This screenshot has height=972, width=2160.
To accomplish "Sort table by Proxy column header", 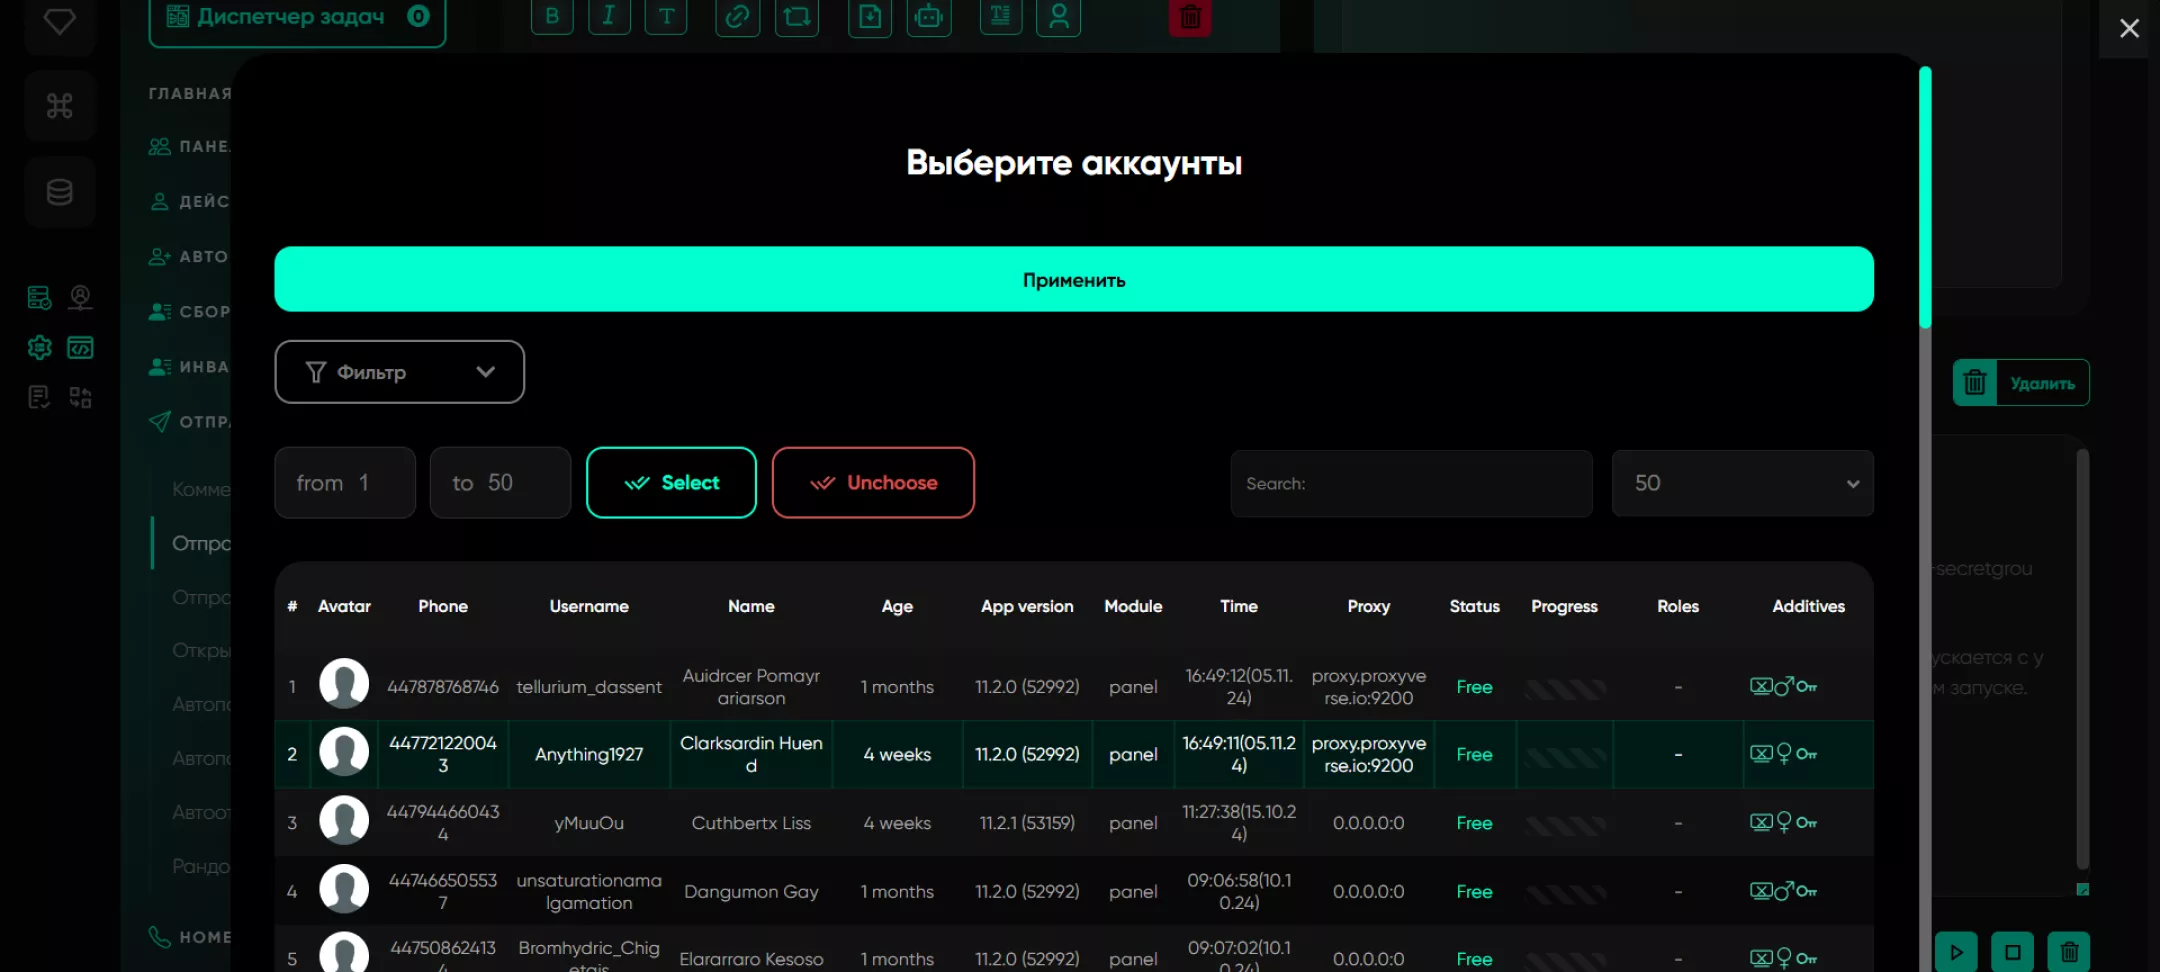I will point(1368,606).
